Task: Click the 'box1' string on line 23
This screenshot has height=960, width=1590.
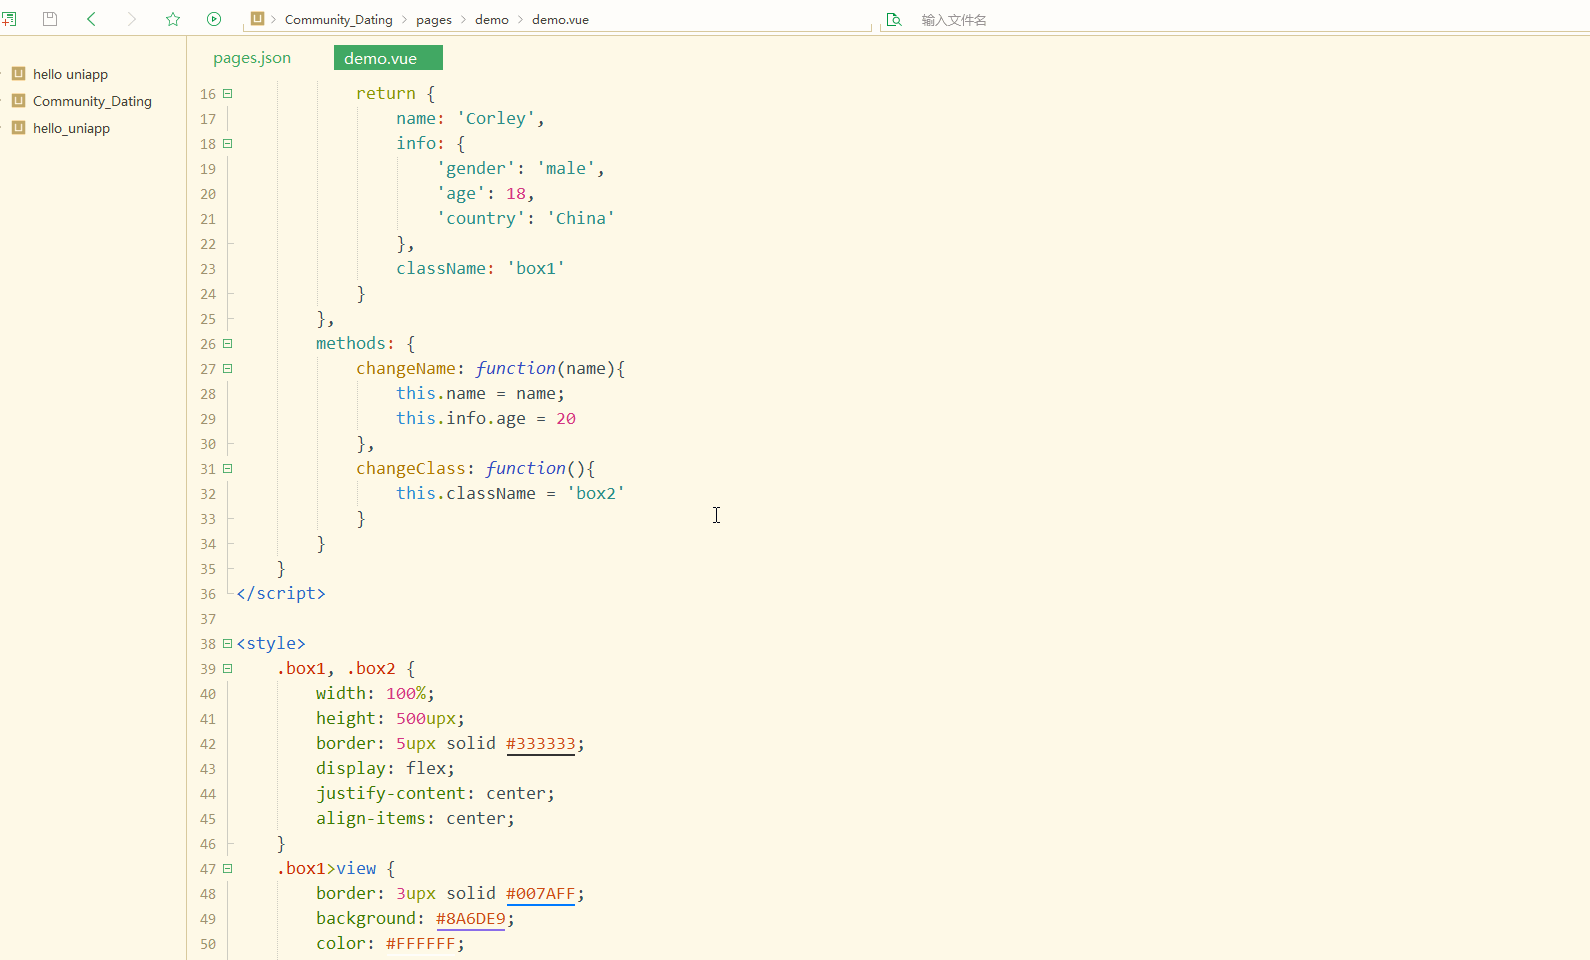Action: tap(536, 269)
